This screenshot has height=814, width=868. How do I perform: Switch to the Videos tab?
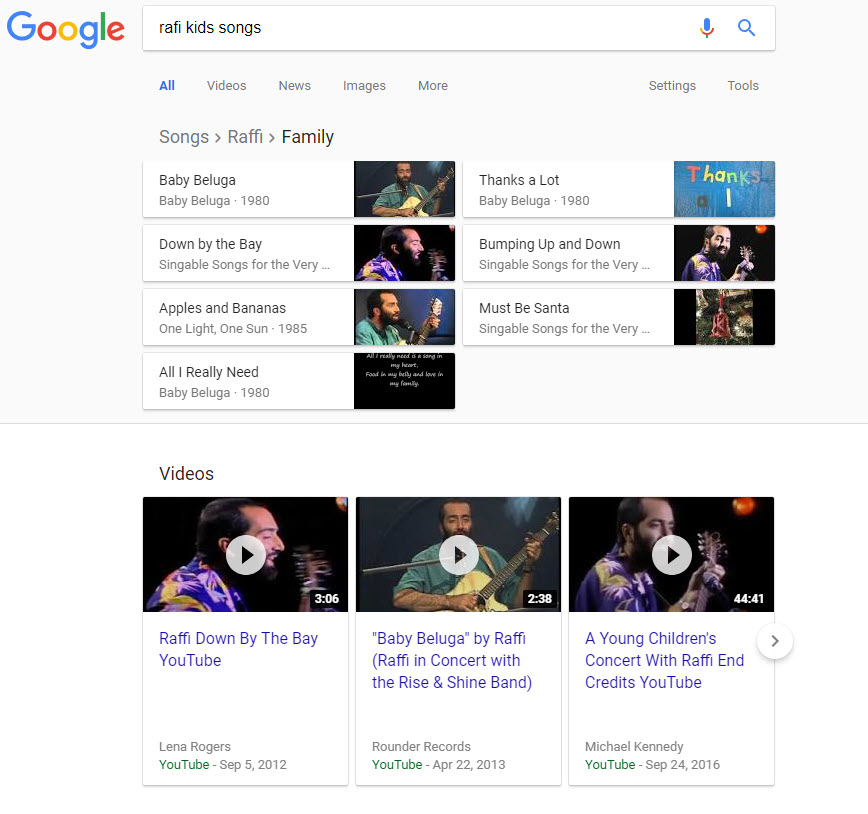click(x=226, y=86)
